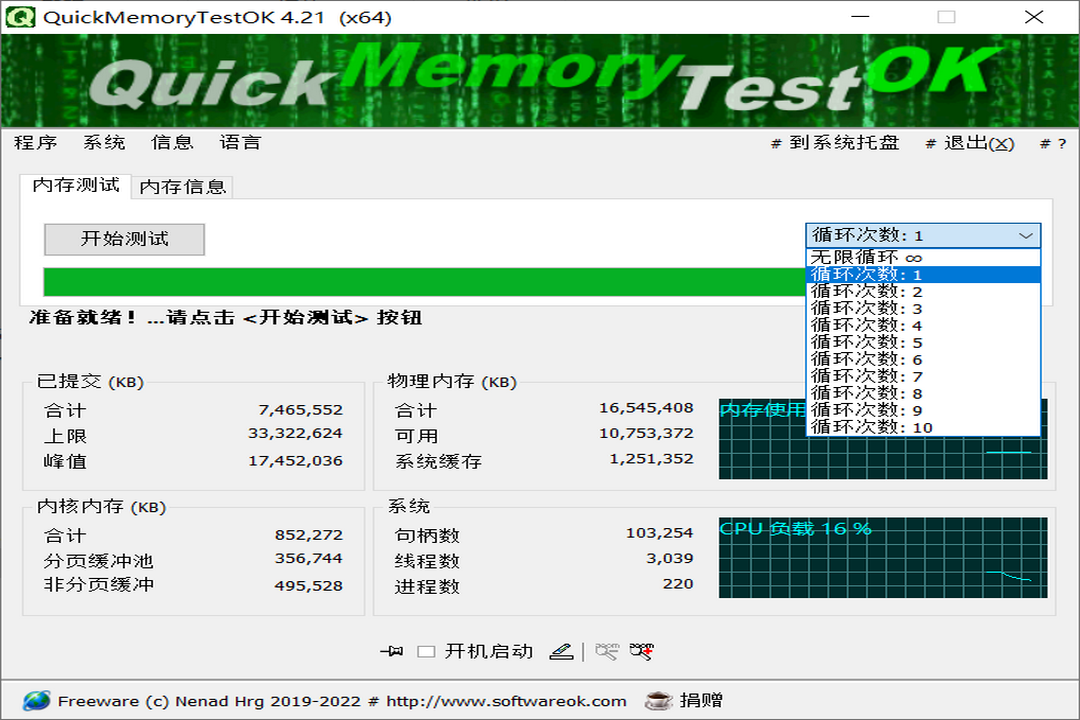Open the 语言 menu
The width and height of the screenshot is (1080, 720).
241,142
